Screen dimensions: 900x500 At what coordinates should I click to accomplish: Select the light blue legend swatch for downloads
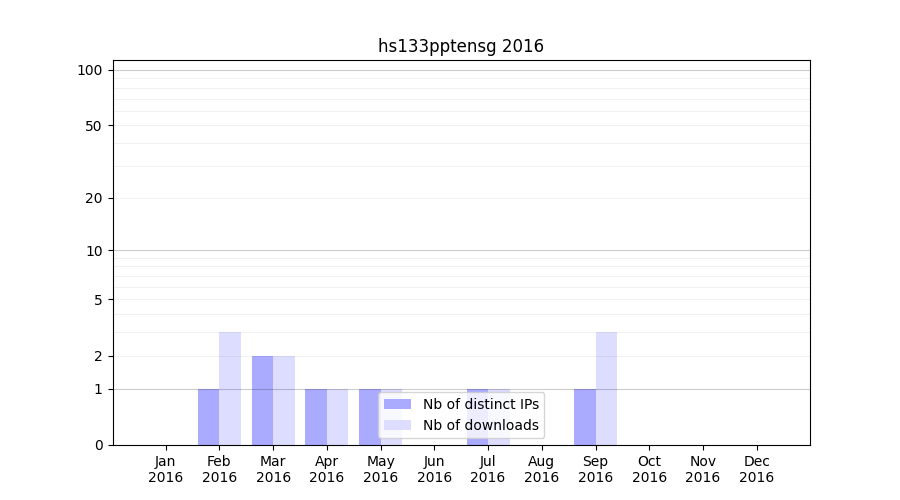click(397, 425)
